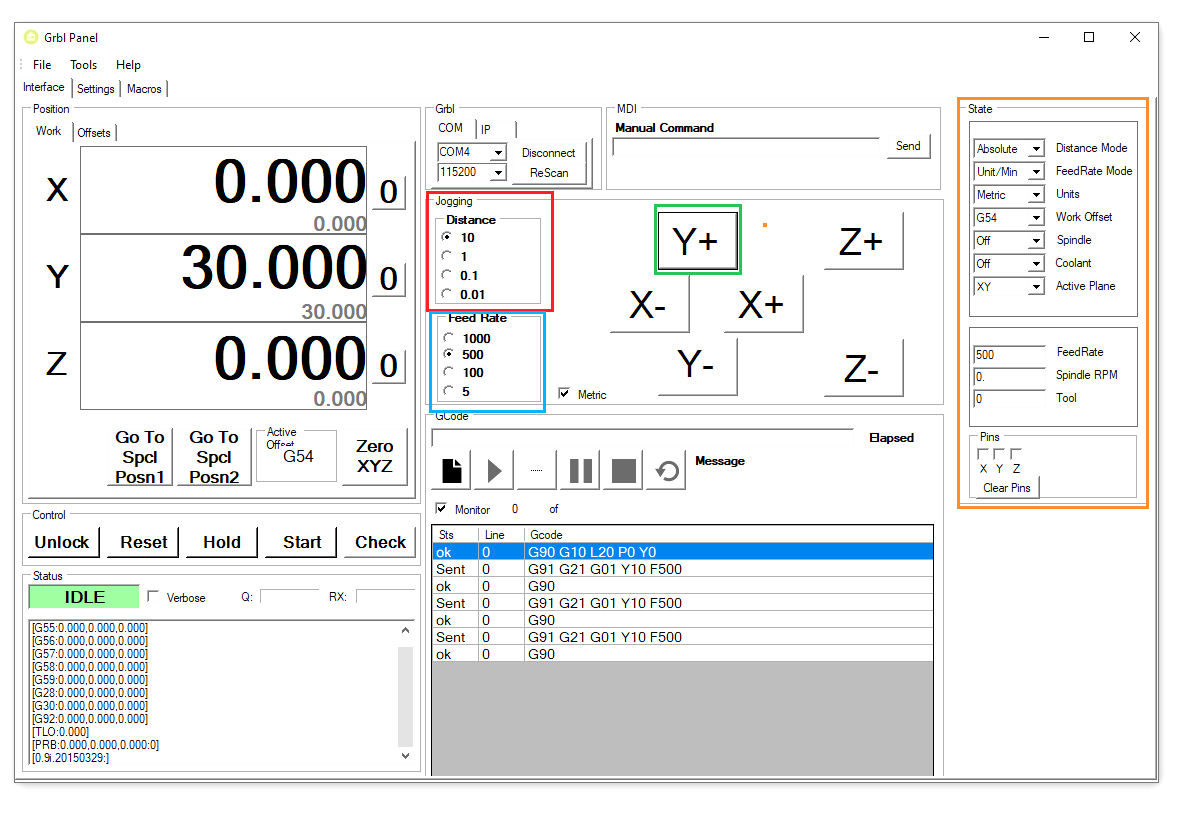Click the Zero XYZ button
This screenshot has height=813, width=1194.
point(374,456)
